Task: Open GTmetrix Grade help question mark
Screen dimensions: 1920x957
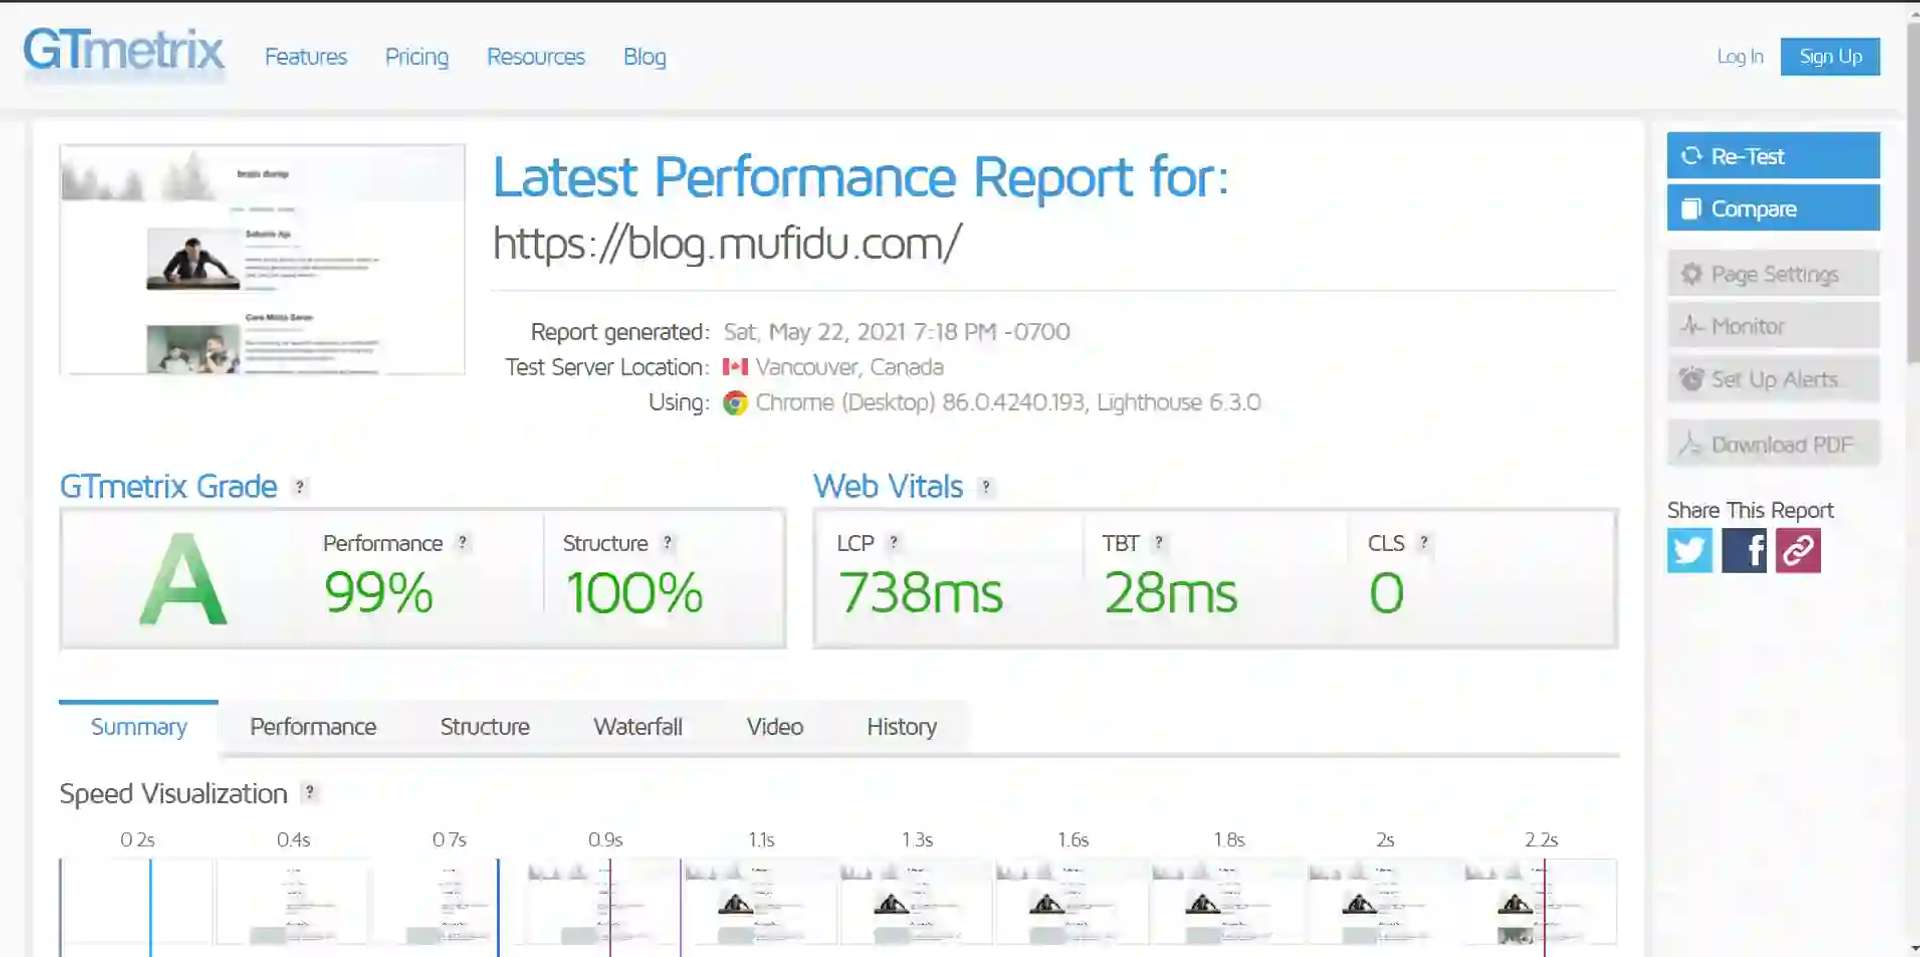Action: (299, 487)
